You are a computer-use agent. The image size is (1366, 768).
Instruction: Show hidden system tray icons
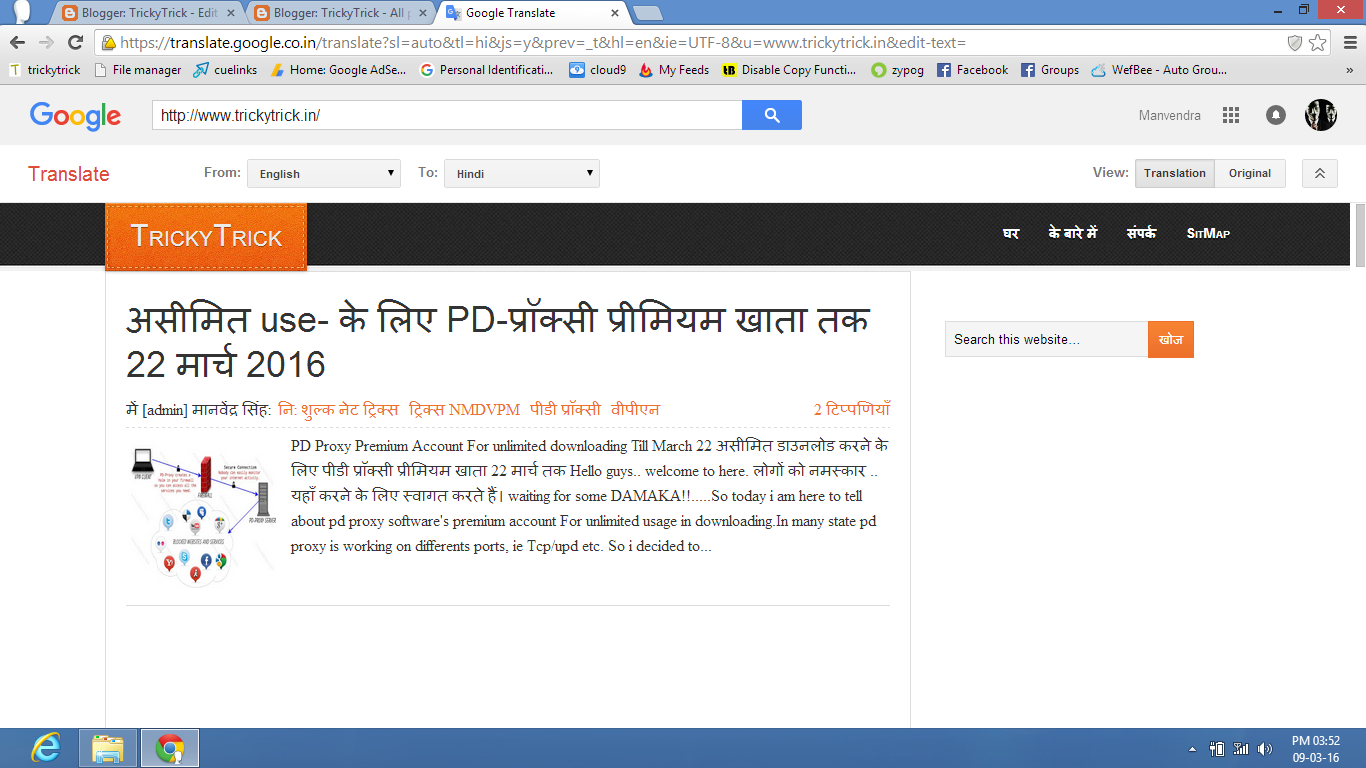click(1192, 749)
